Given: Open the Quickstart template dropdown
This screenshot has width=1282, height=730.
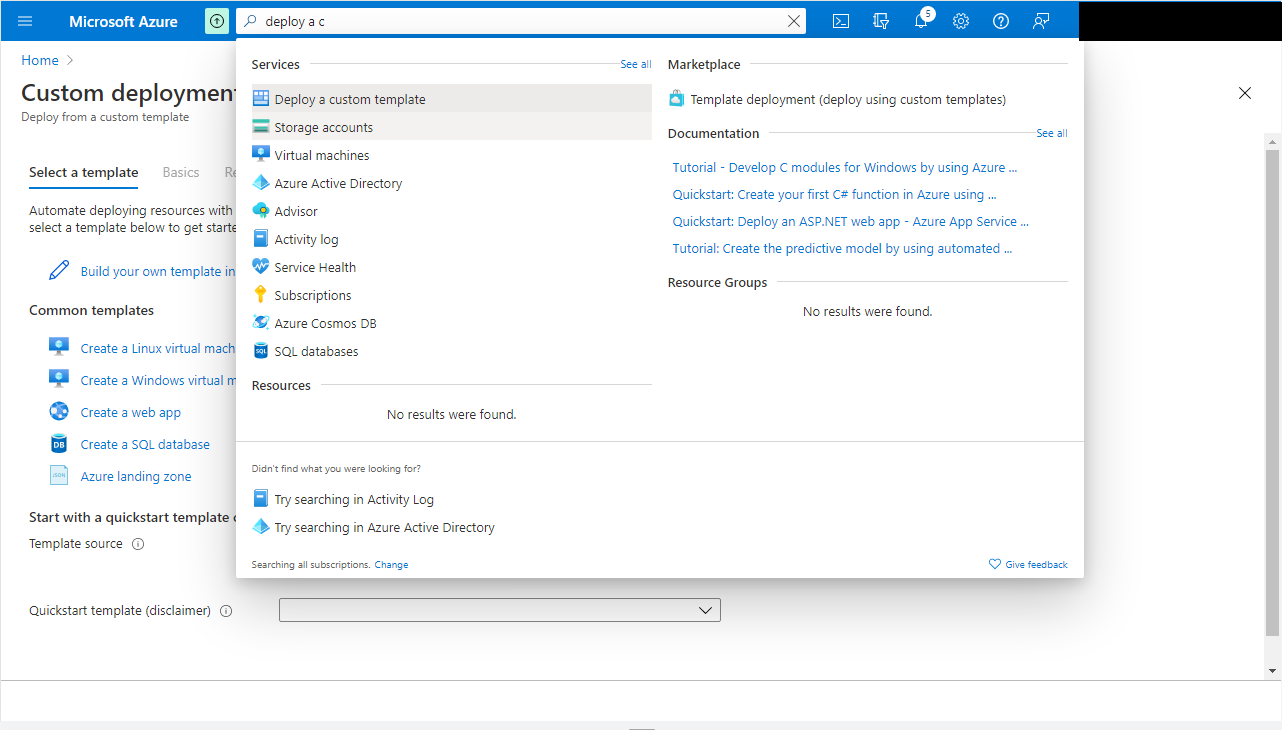Looking at the screenshot, I should (x=500, y=610).
